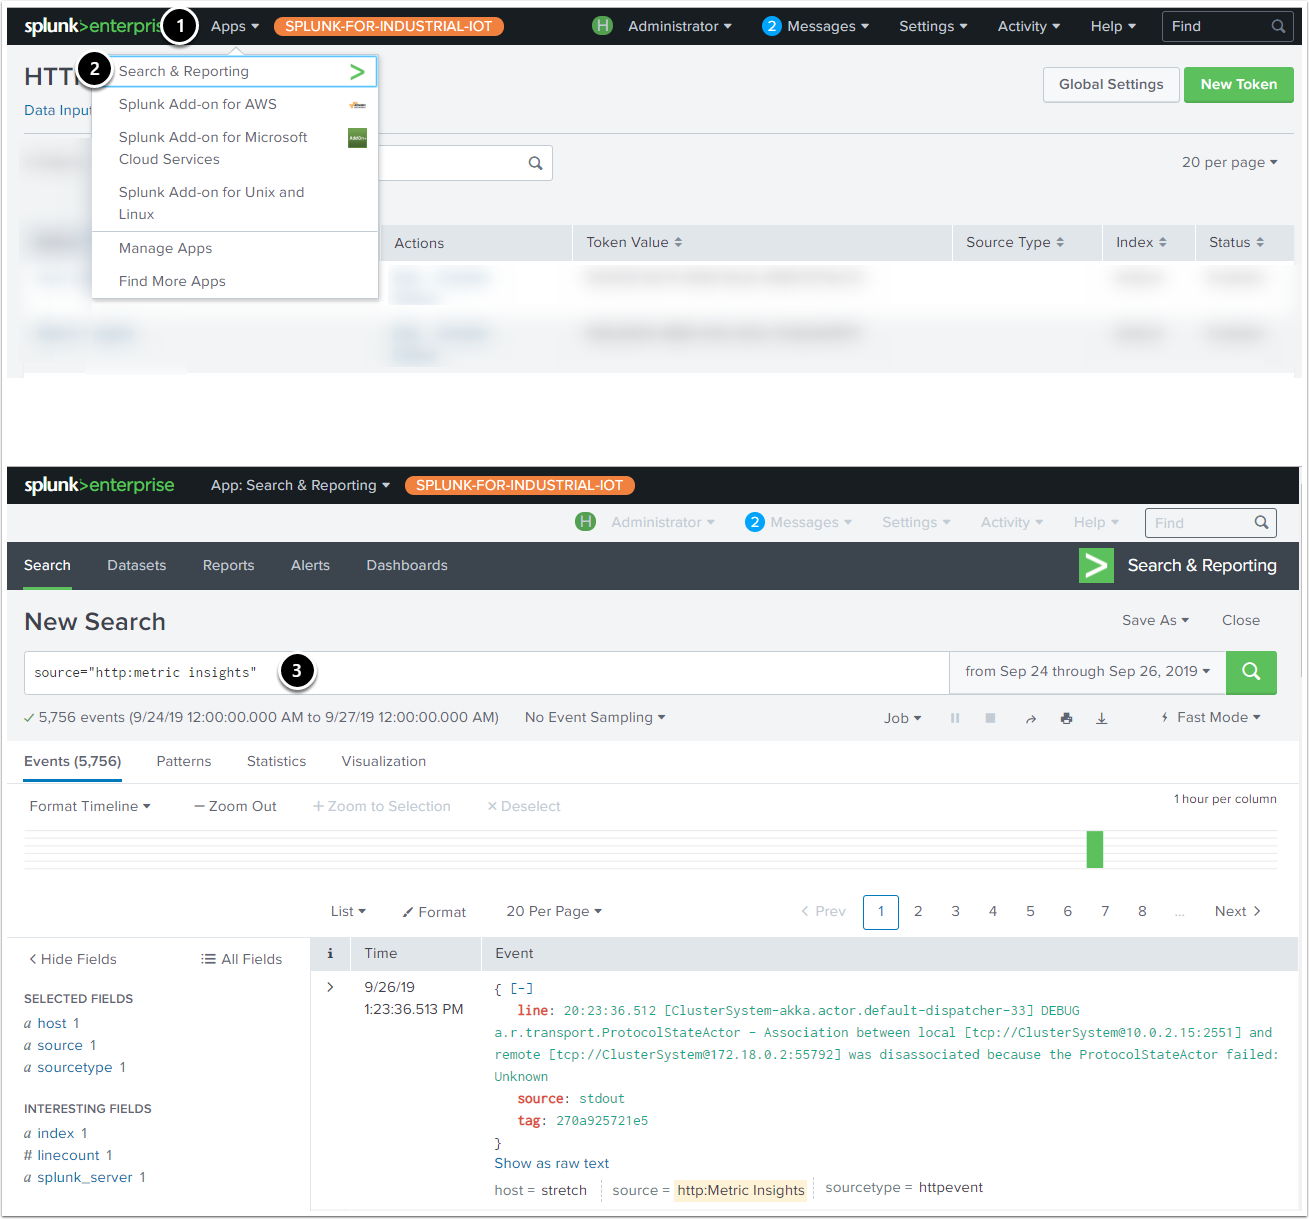The image size is (1309, 1219).
Task: Pause the search job
Action: pyautogui.click(x=955, y=718)
